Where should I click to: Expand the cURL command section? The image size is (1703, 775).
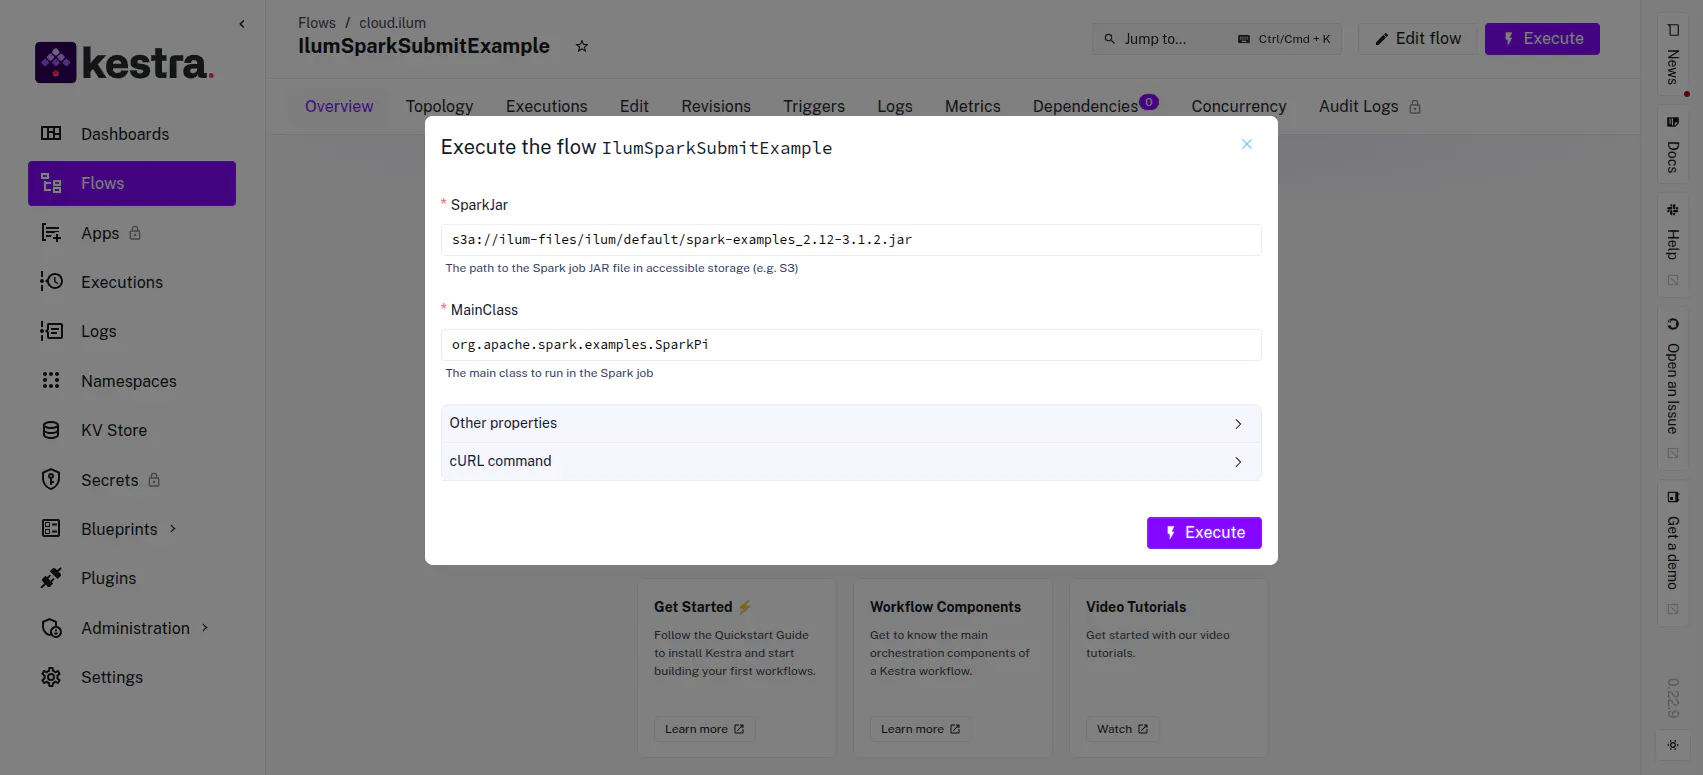pyautogui.click(x=850, y=461)
